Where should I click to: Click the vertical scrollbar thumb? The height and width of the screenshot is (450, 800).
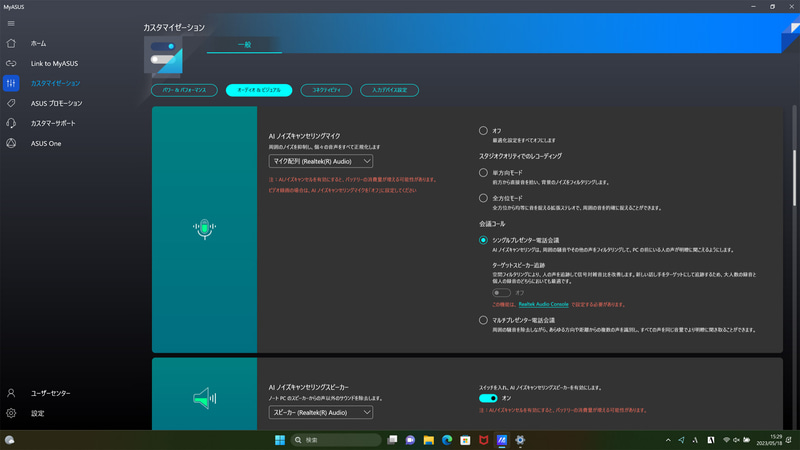[794, 178]
